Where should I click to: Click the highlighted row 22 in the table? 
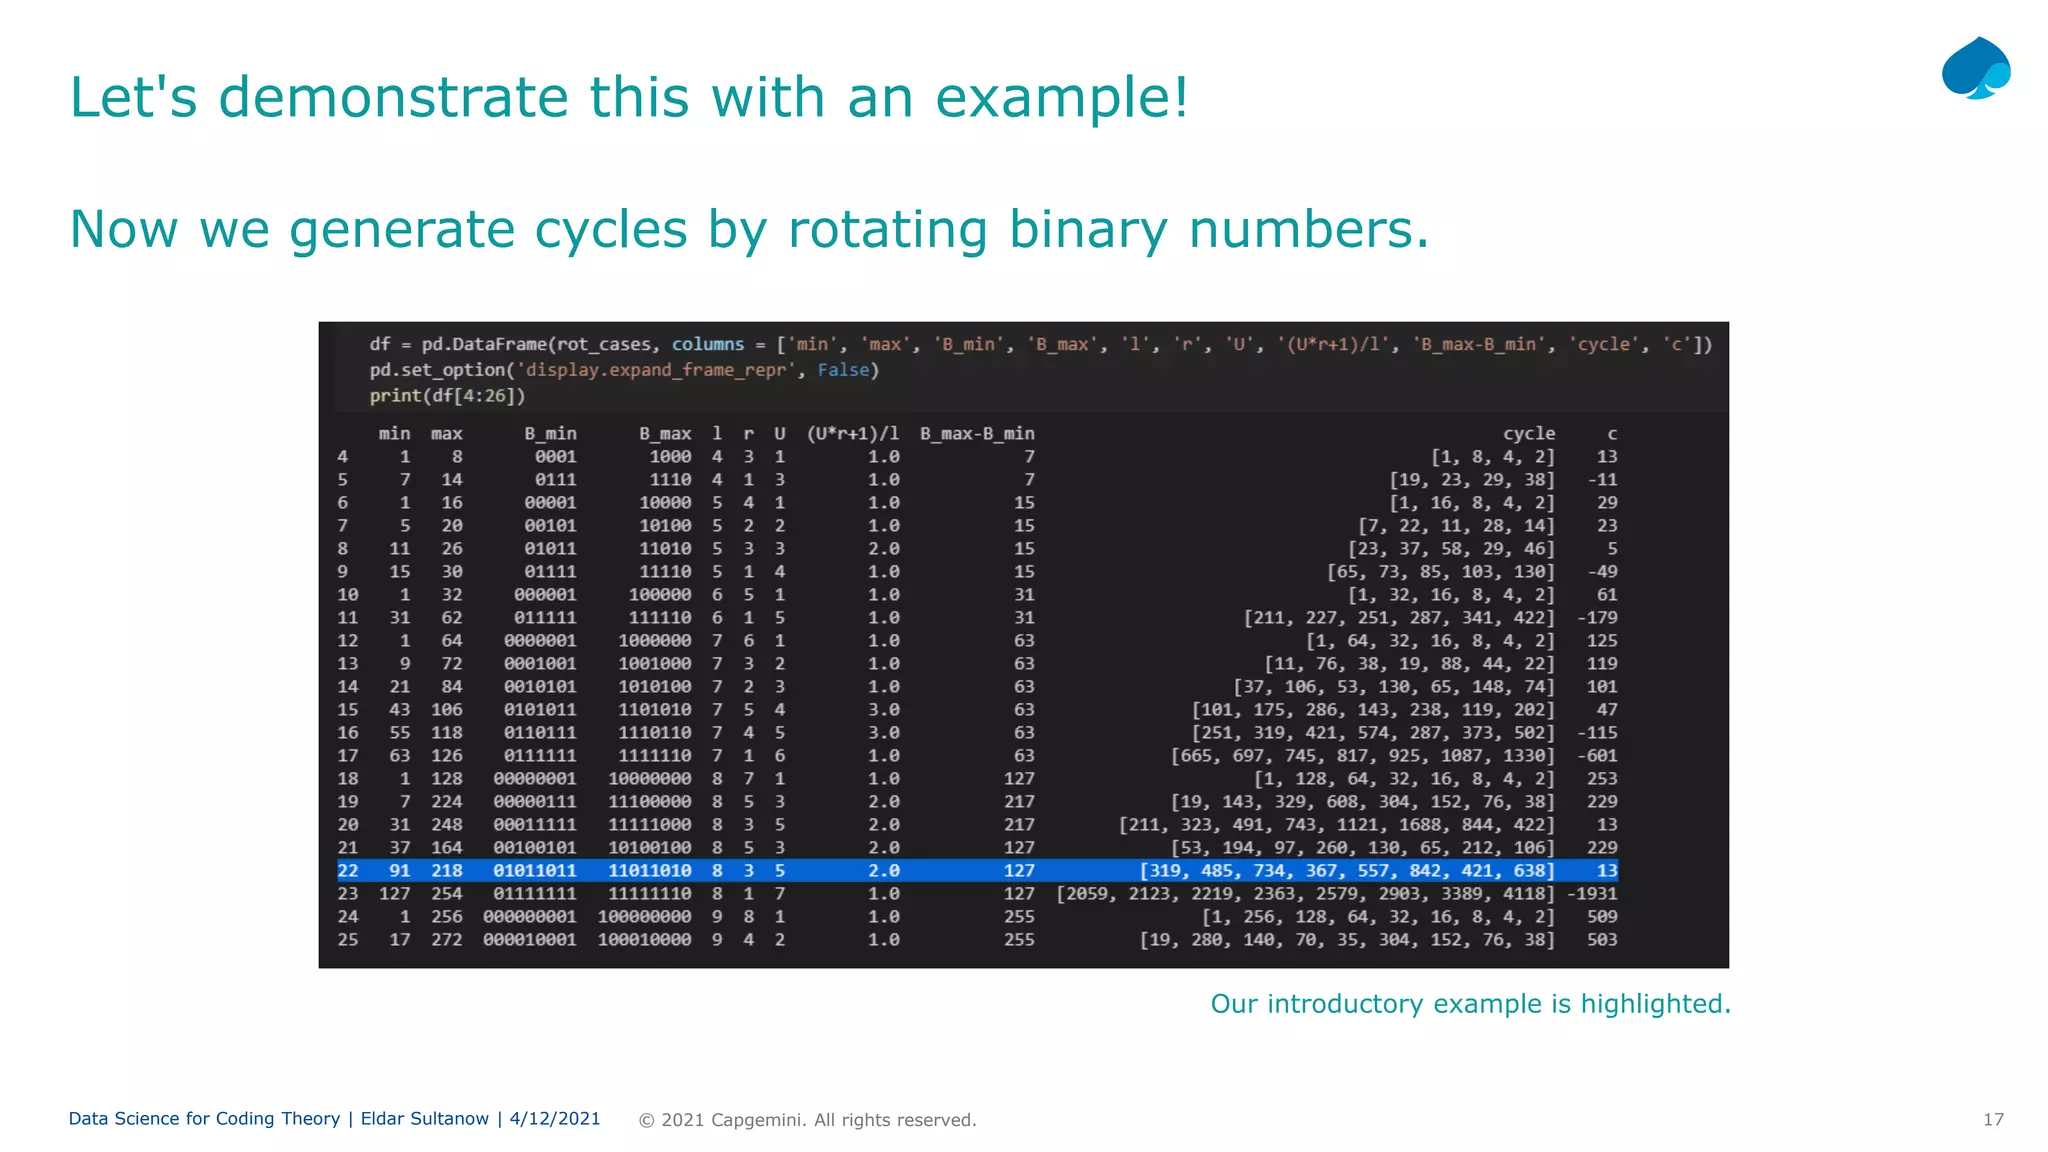coord(976,871)
